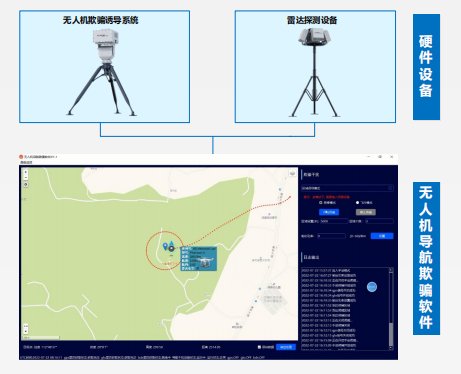Zoom out the map with minus button

click(26, 177)
